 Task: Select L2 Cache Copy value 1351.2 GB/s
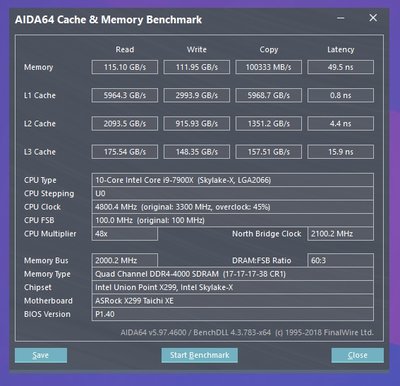coord(269,124)
